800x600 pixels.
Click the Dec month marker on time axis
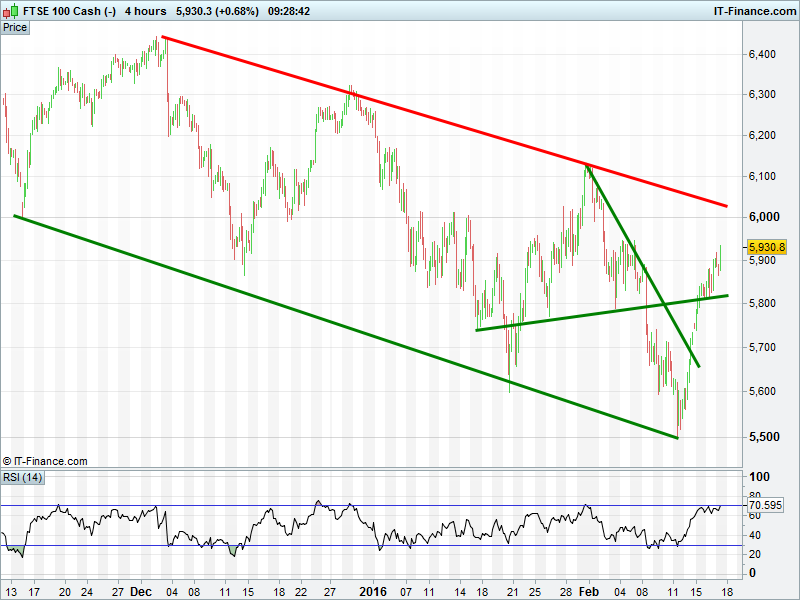click(139, 591)
